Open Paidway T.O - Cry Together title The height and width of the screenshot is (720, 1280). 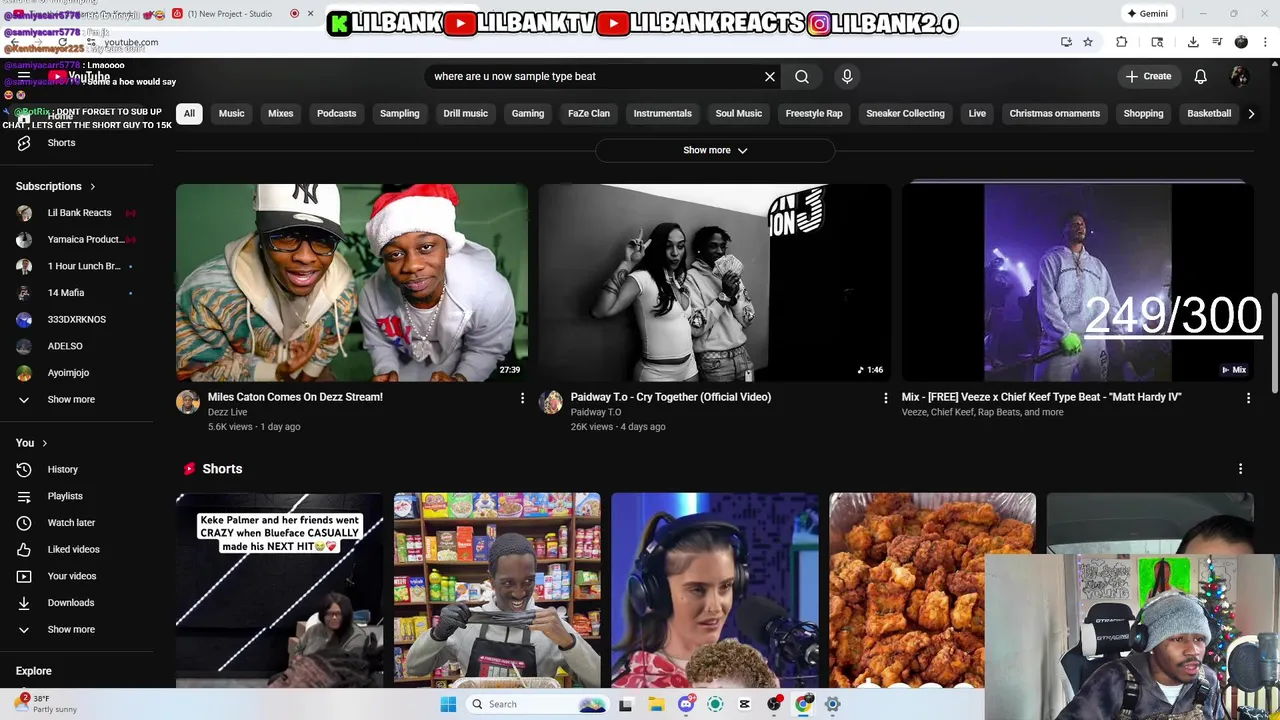[671, 397]
